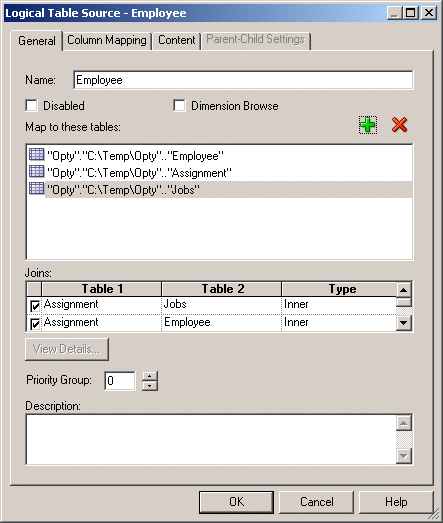Image resolution: width=443 pixels, height=523 pixels.
Task: Minimize the Logical Table Source window
Action: pos(395,13)
